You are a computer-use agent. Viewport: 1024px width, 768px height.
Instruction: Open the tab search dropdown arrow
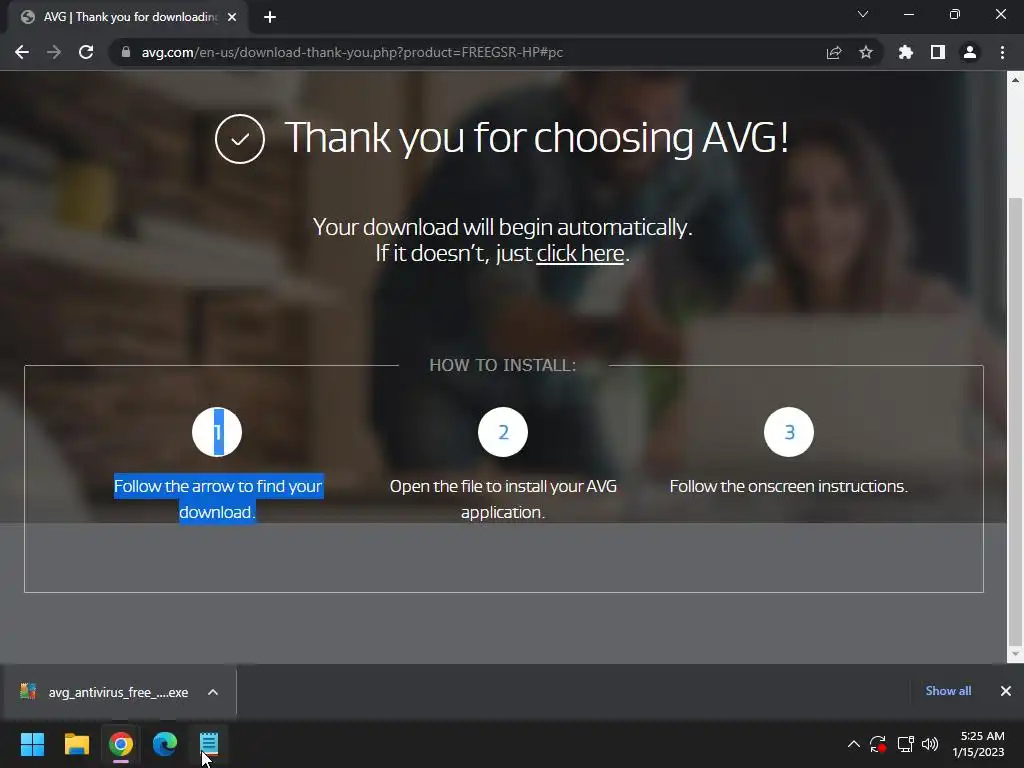[863, 14]
